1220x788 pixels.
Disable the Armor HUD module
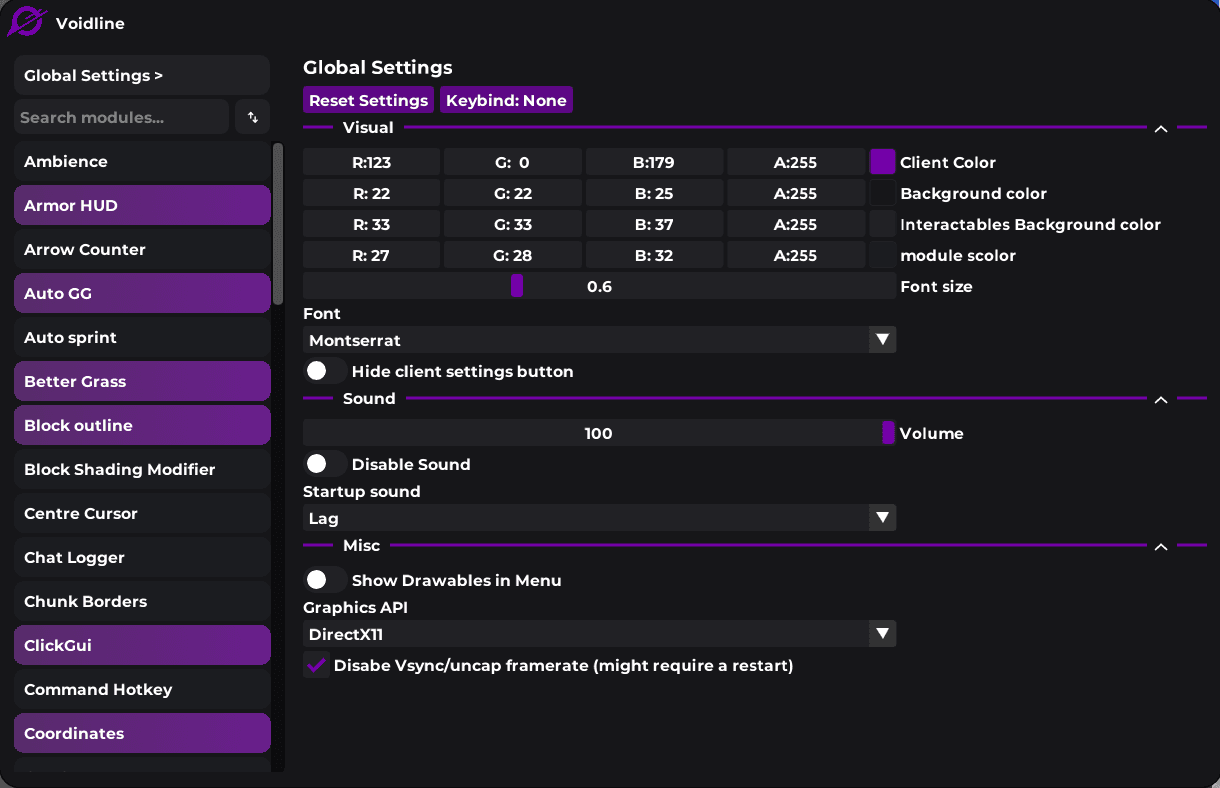click(142, 205)
